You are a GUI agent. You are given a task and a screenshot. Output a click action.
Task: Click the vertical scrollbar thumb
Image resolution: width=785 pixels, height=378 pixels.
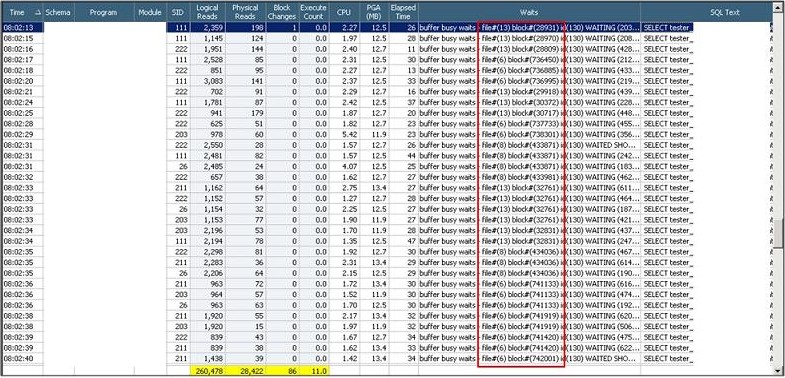[x=777, y=234]
